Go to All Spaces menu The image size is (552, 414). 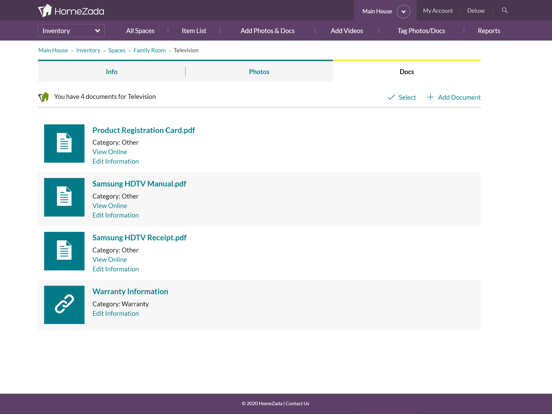[140, 31]
